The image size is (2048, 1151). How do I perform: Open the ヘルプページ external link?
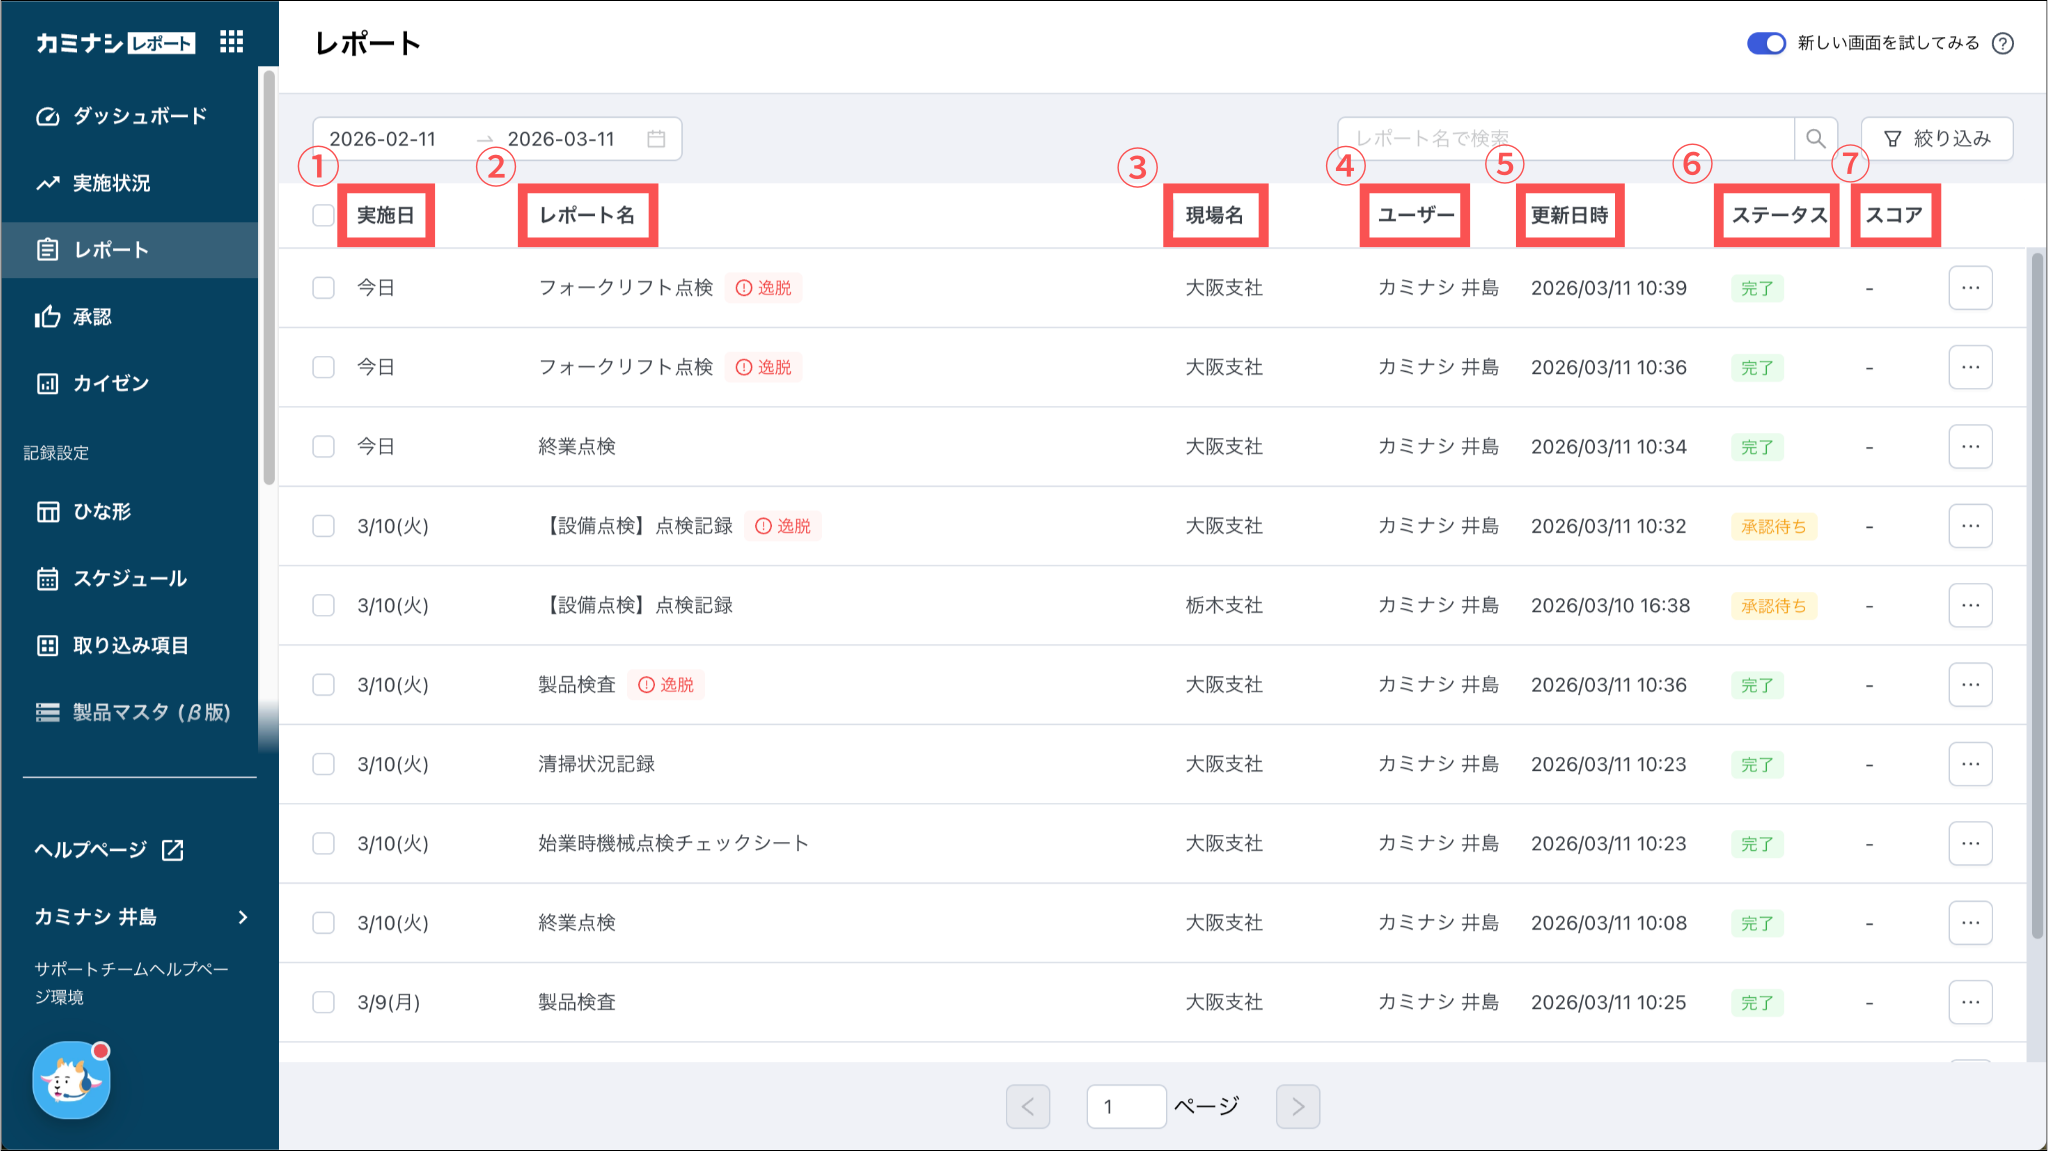click(108, 849)
